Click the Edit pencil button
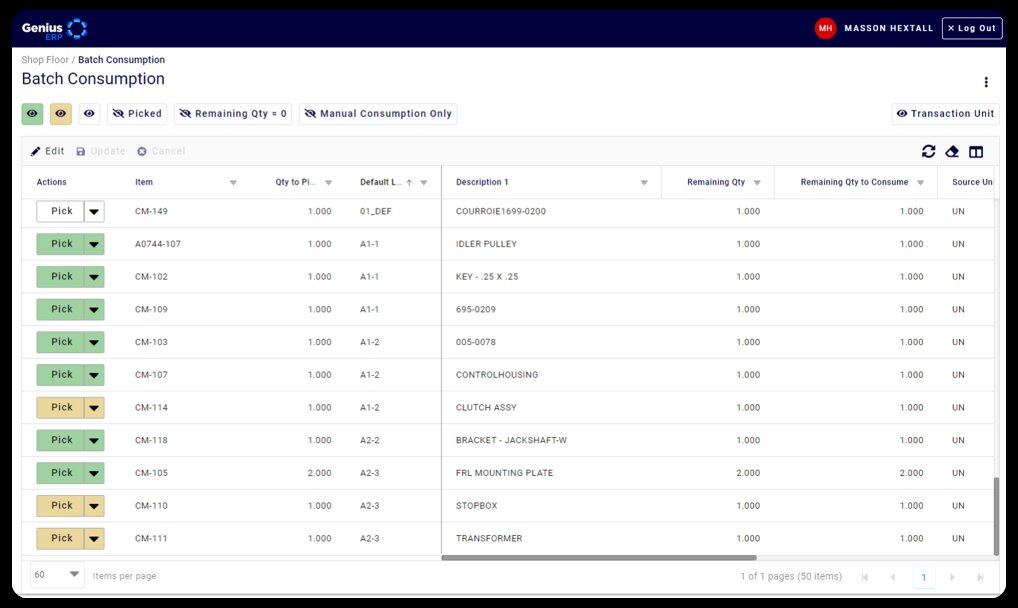Viewport: 1018px width, 608px height. tap(47, 152)
